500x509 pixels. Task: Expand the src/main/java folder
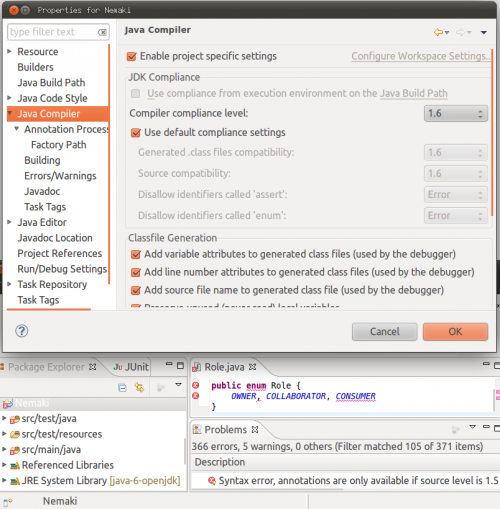click(x=4, y=449)
